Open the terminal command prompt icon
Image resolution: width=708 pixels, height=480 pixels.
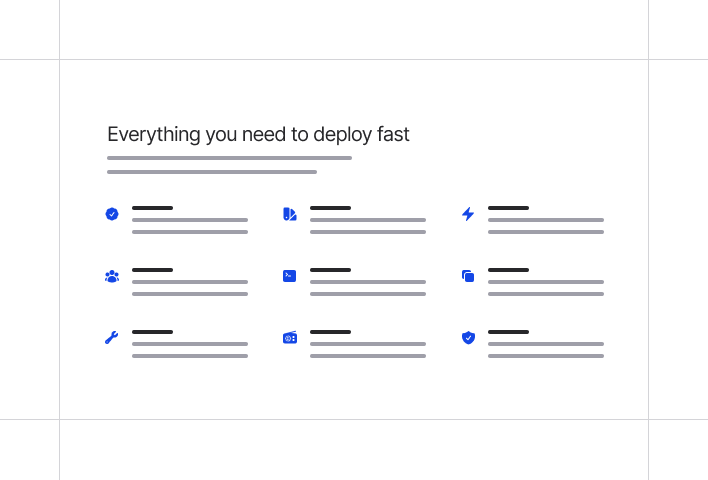coord(290,276)
